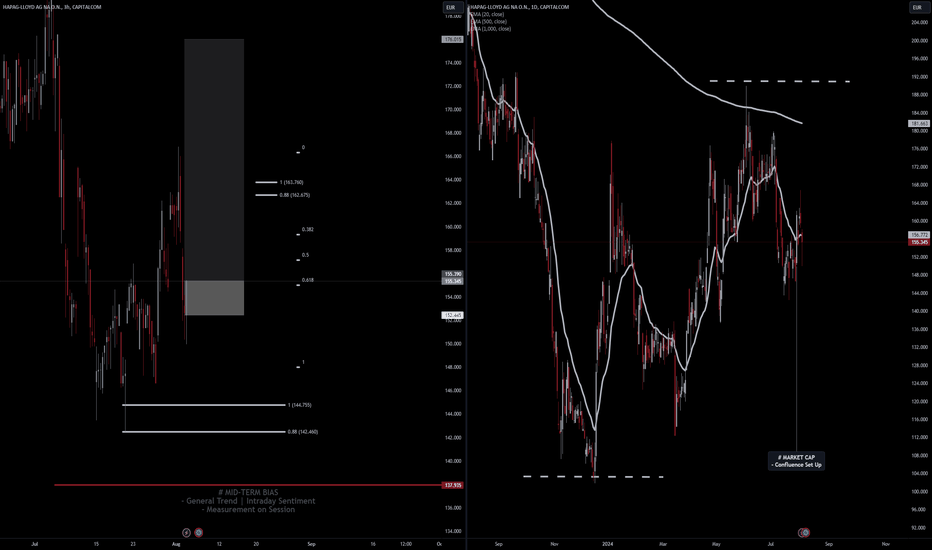Select the lower dashed line on daily chart
The width and height of the screenshot is (932, 550).
(x=593, y=476)
